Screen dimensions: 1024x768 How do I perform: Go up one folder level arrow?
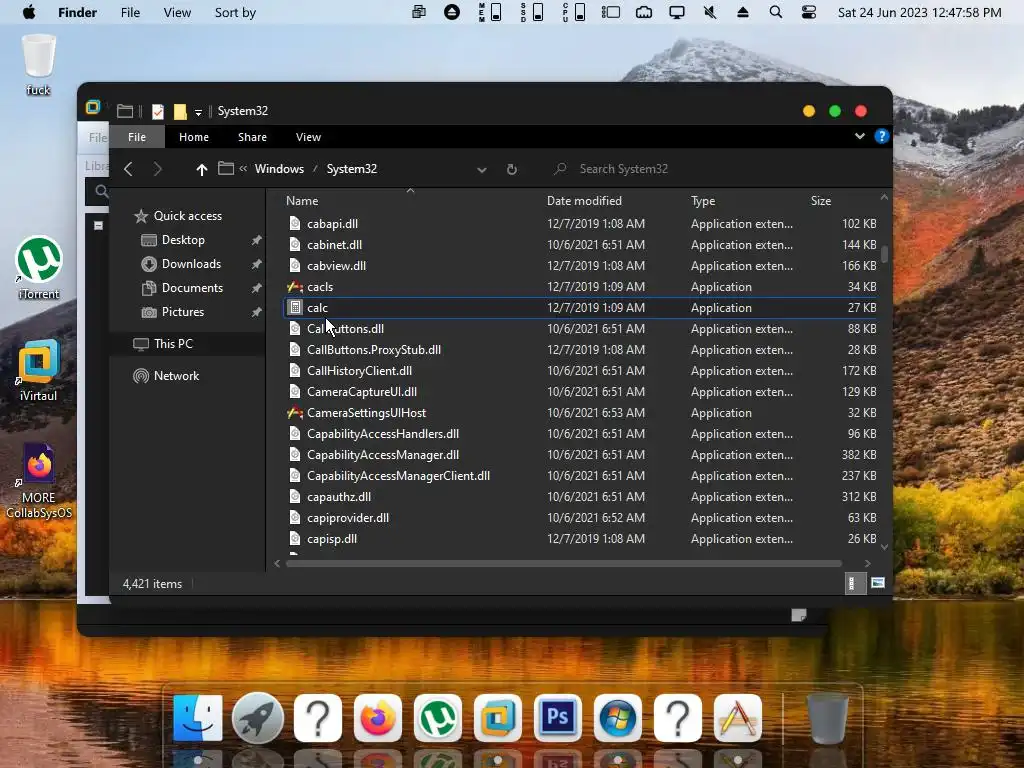coord(201,169)
